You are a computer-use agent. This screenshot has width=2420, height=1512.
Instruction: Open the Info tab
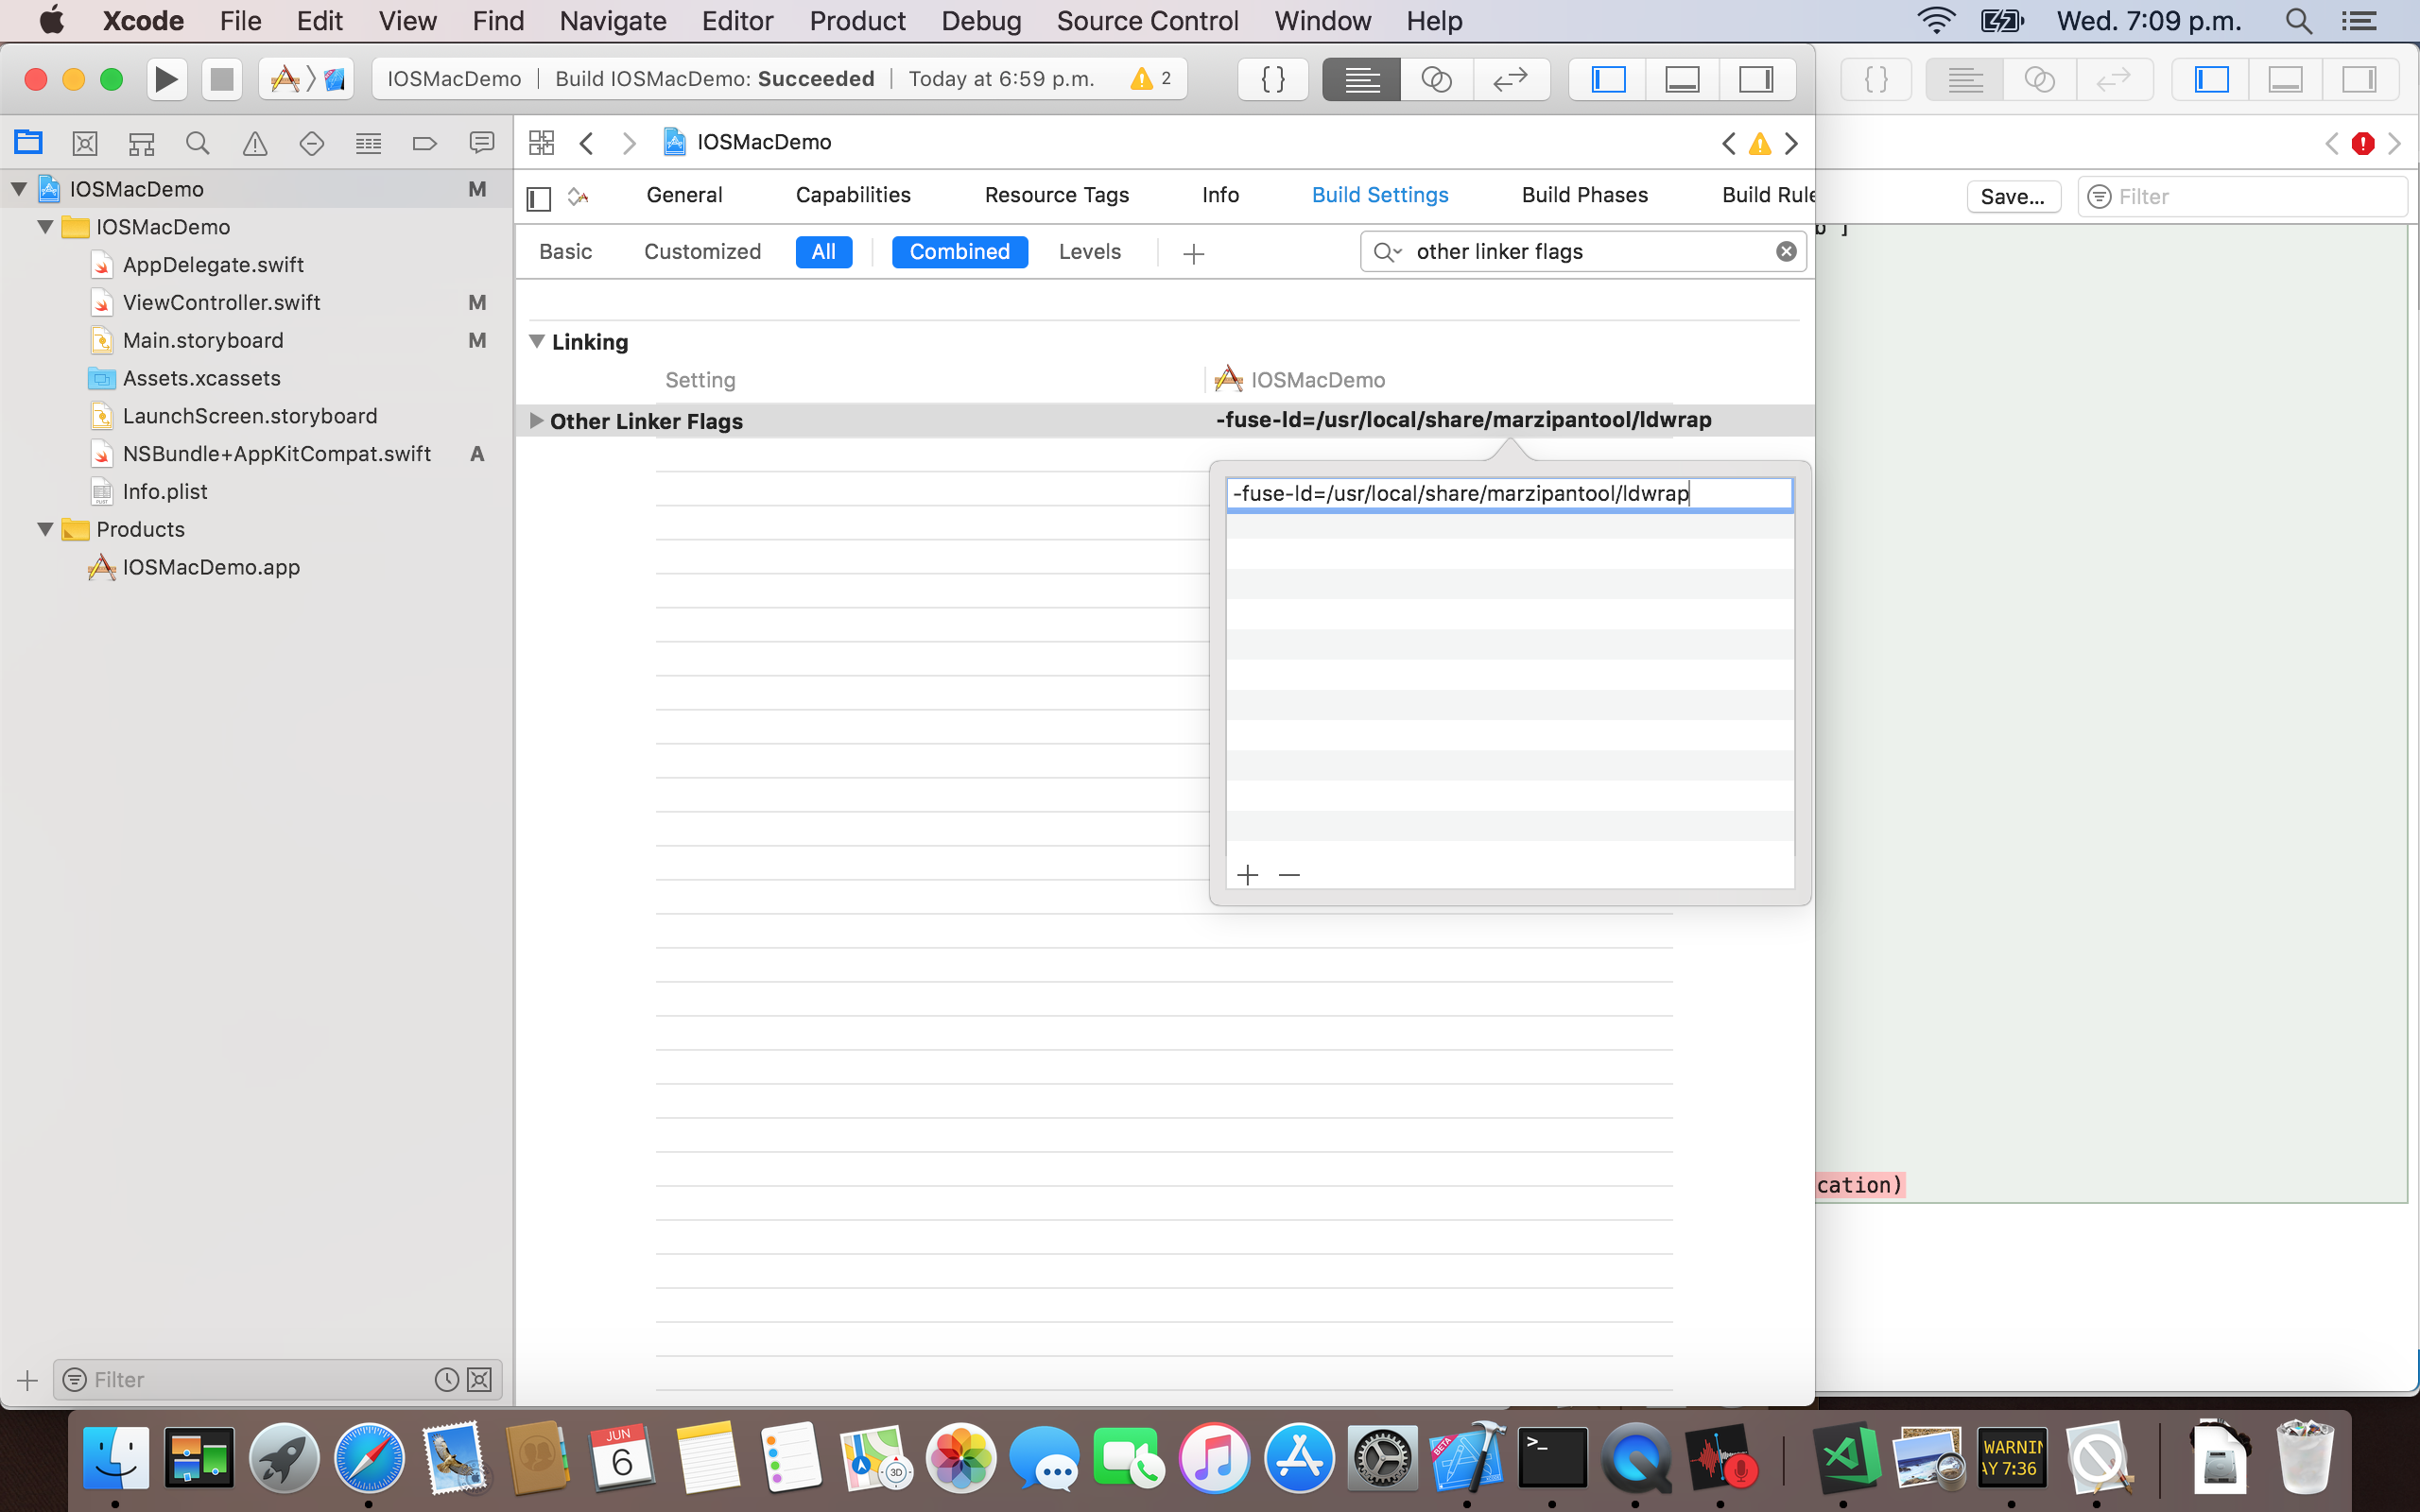[x=1220, y=195]
